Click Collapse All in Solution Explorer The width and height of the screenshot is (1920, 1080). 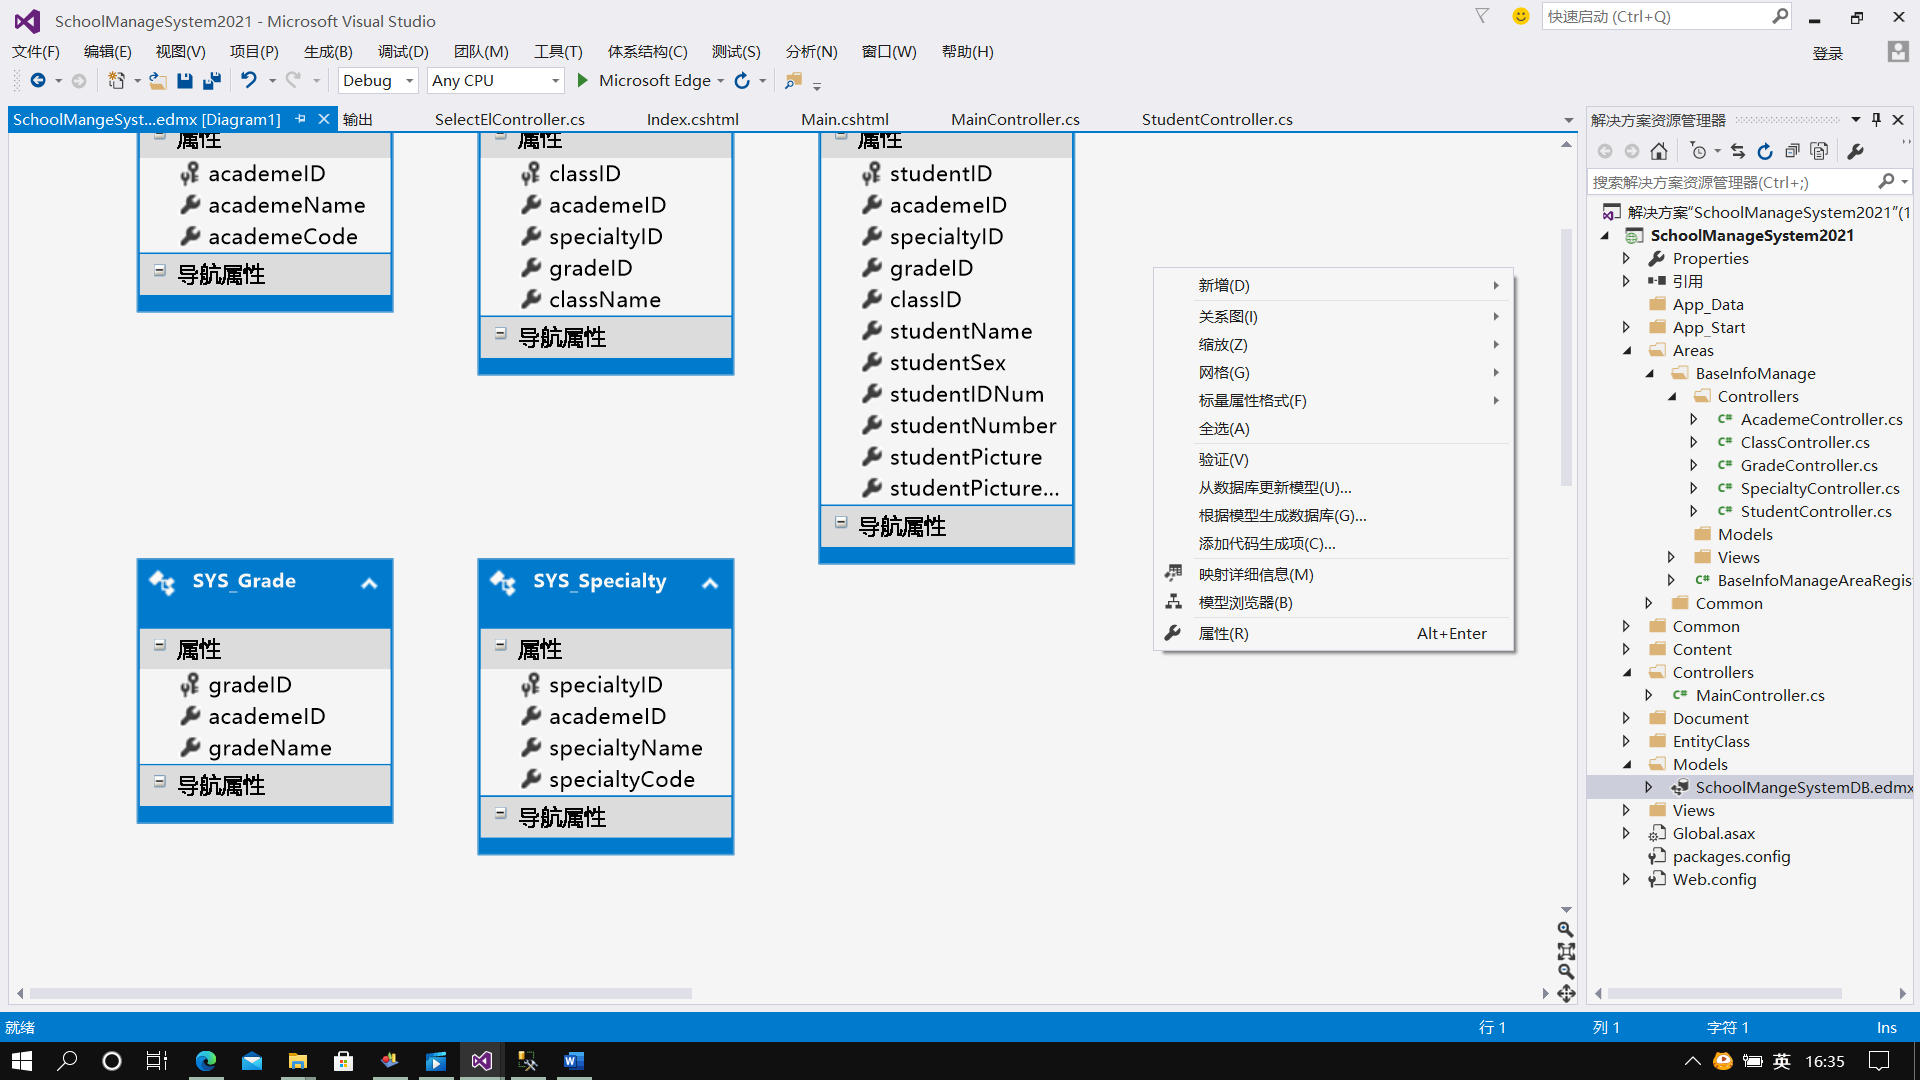click(x=1792, y=151)
